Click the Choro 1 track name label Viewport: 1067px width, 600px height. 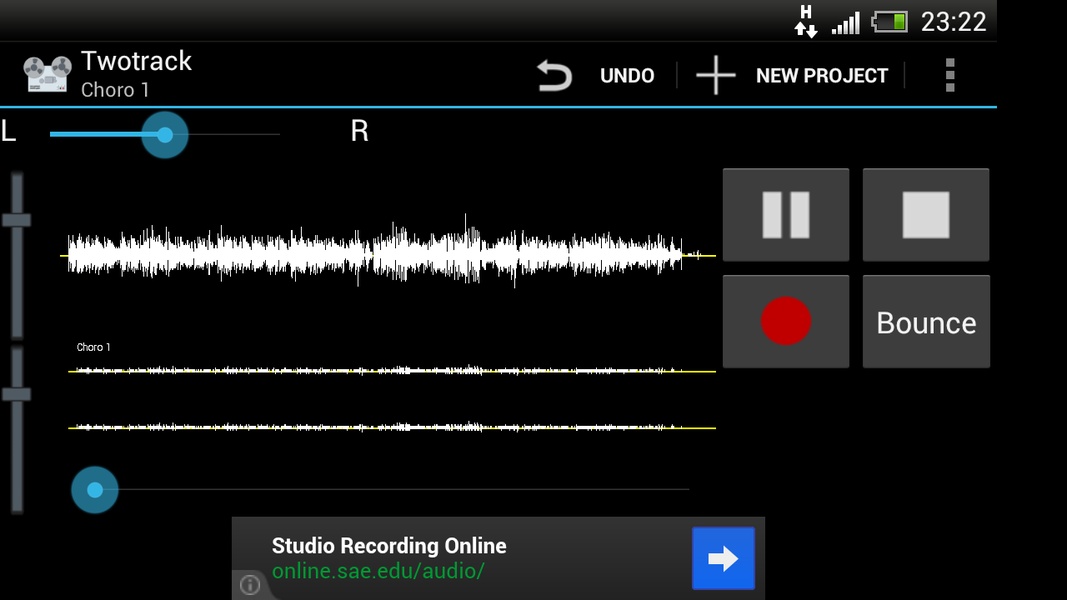(x=93, y=347)
